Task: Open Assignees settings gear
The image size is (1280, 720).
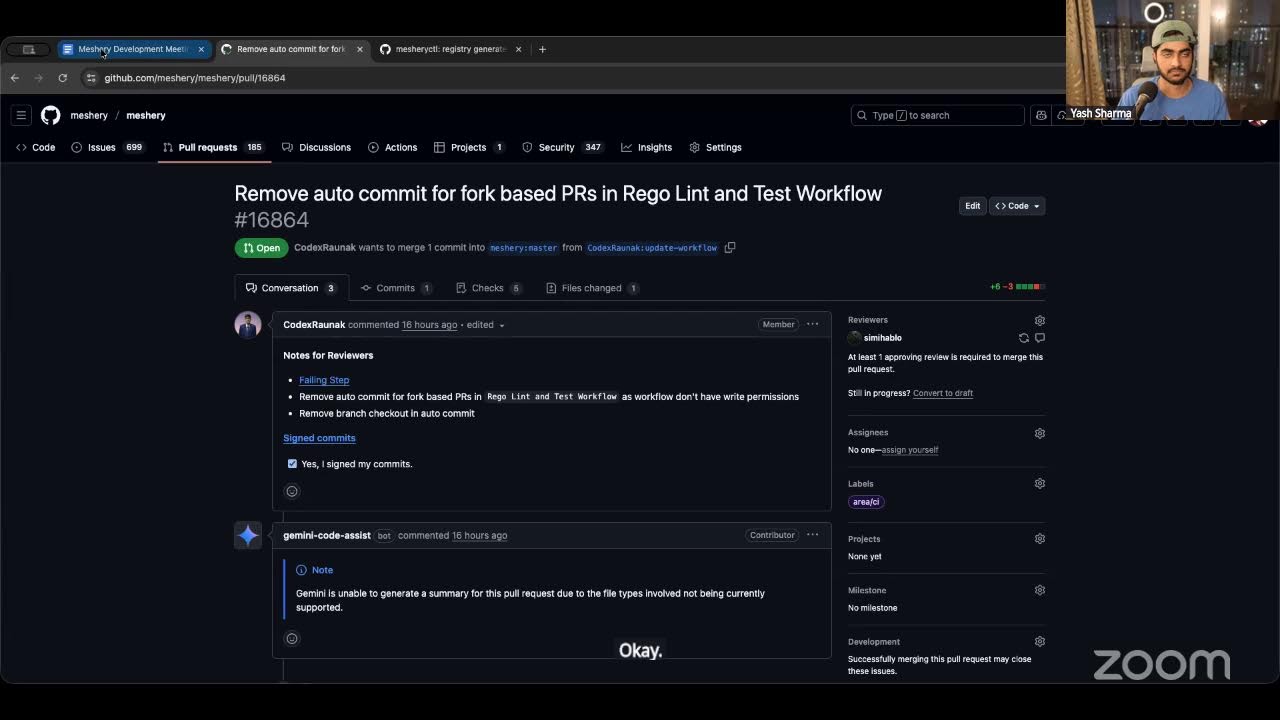Action: (x=1040, y=433)
